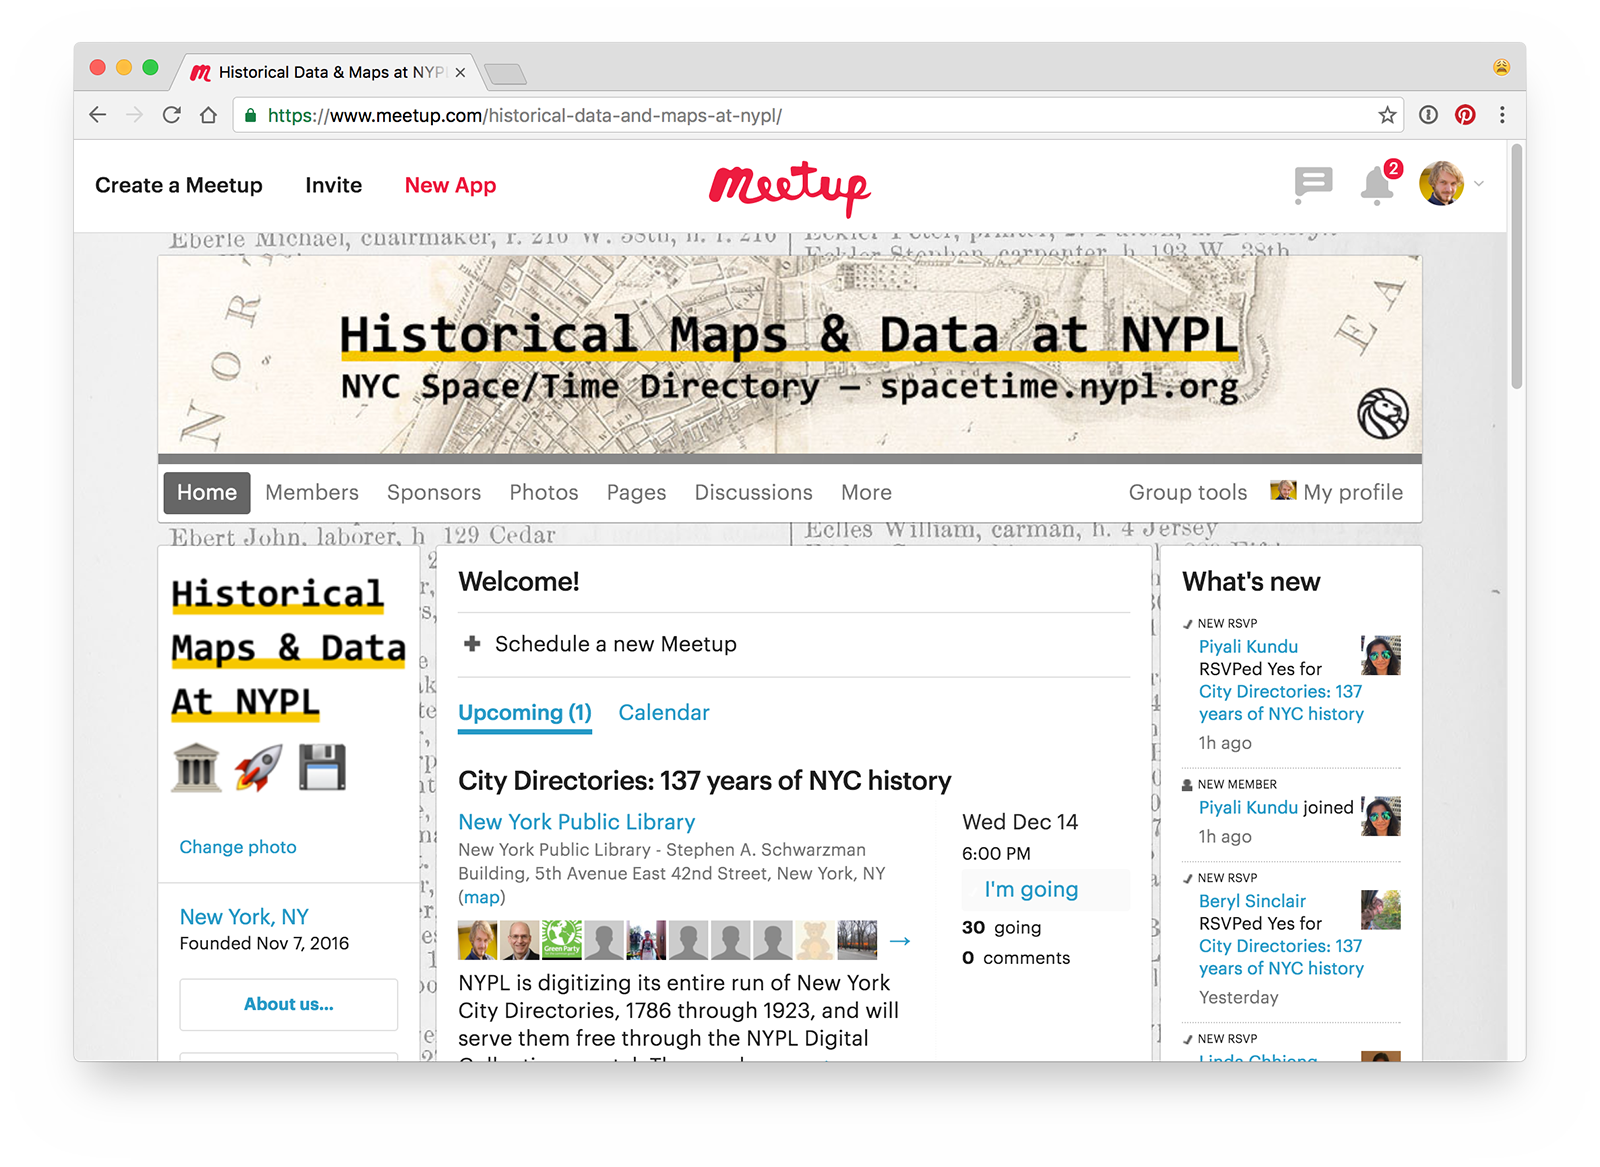Click Piyali Kundu avatar in NEW MEMBER item
This screenshot has width=1600, height=1167.
point(1381,816)
